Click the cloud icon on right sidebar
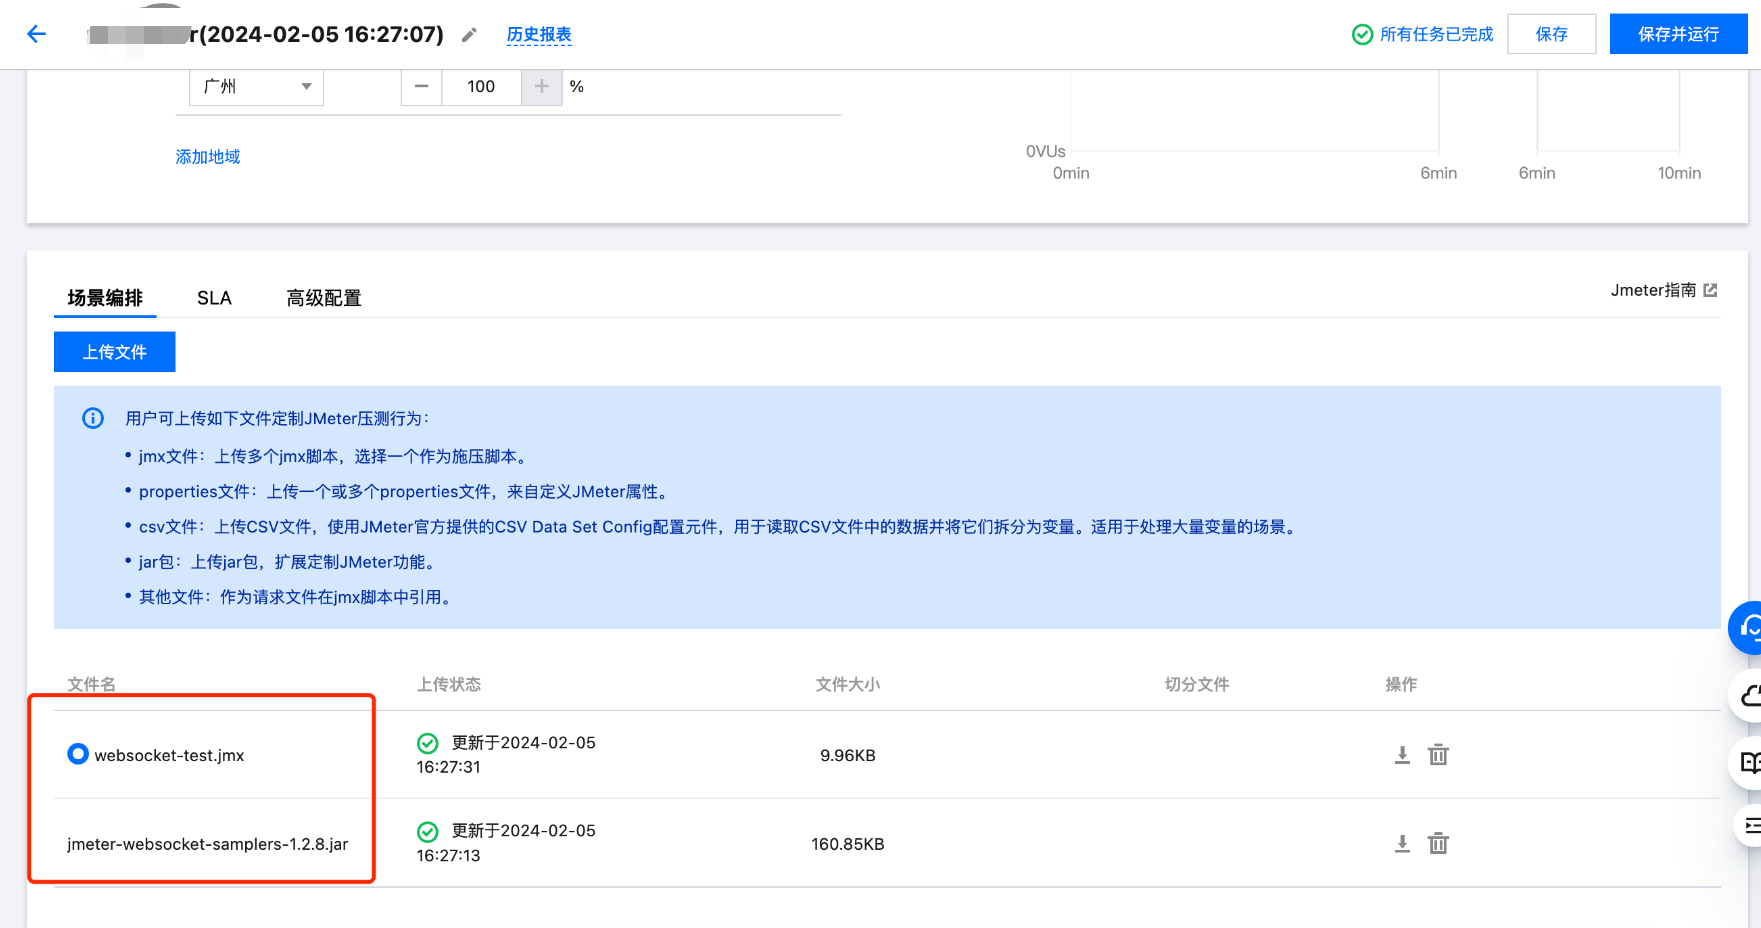 (1749, 696)
